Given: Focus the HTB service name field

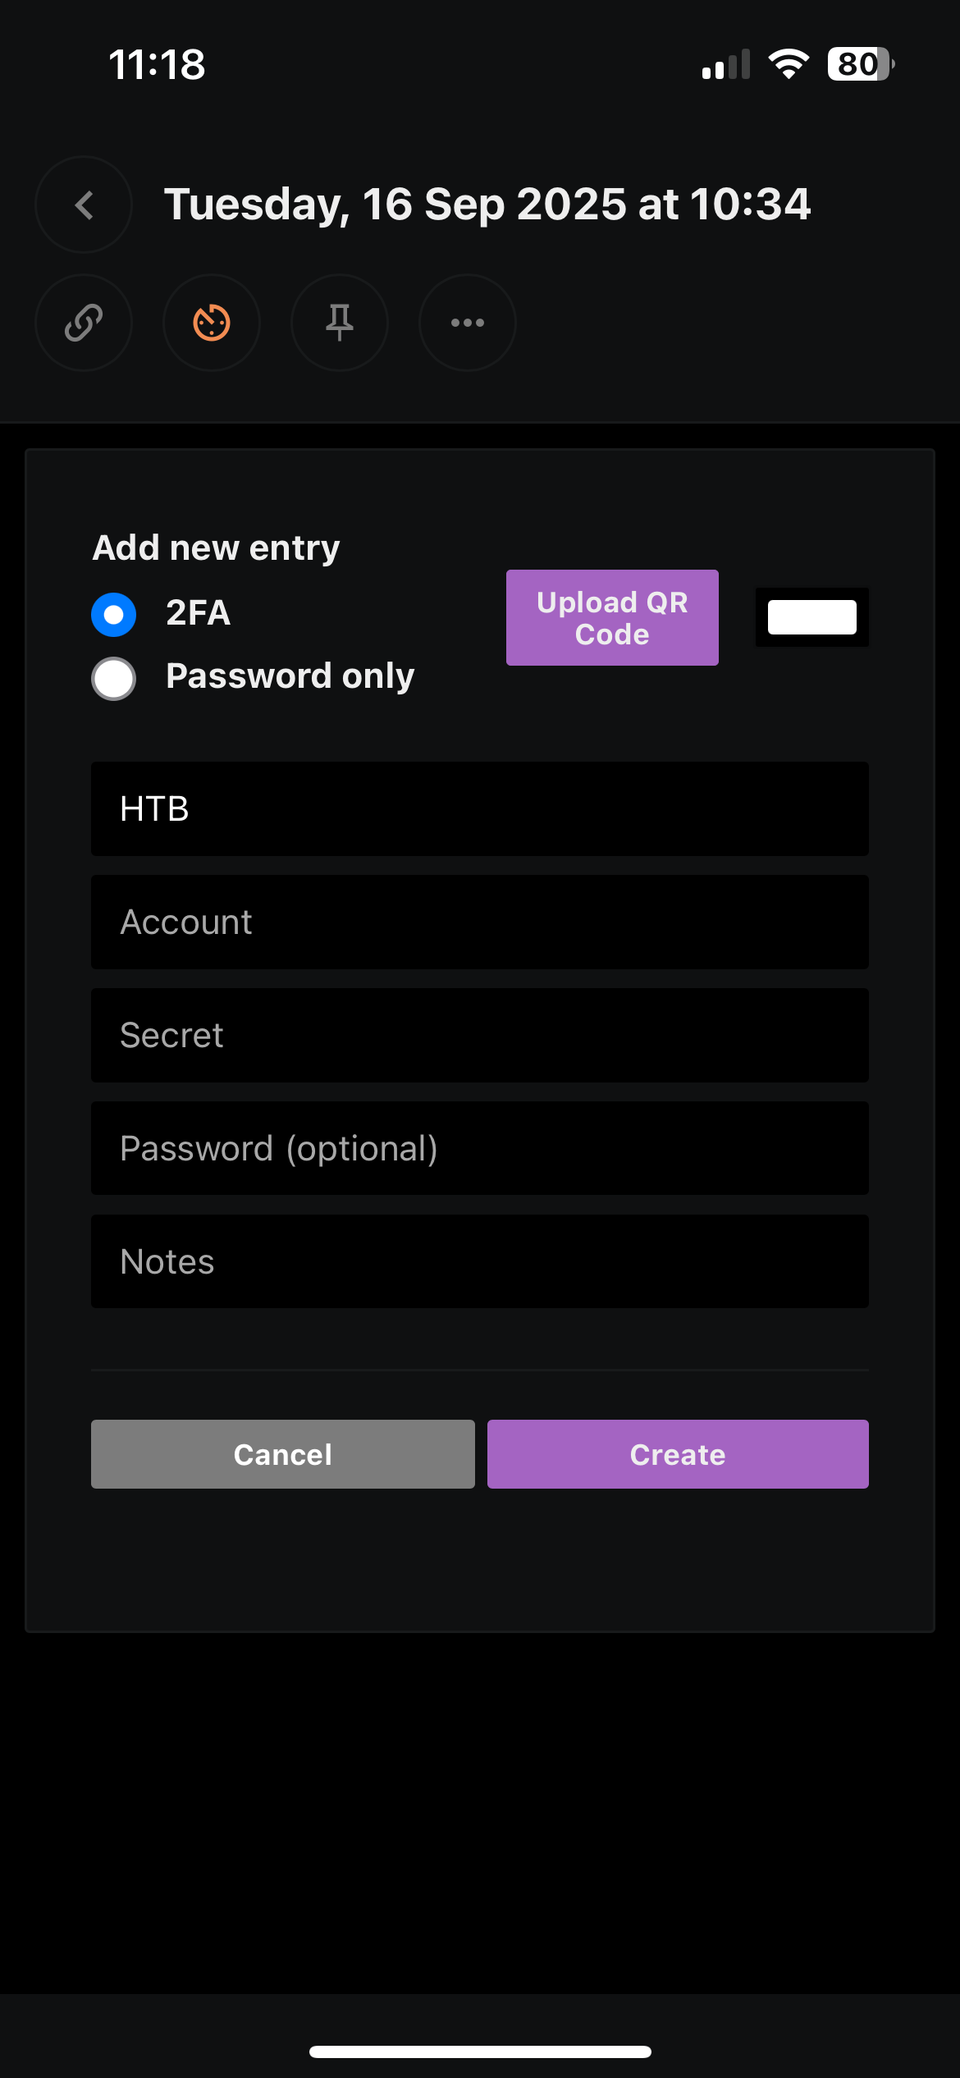Looking at the screenshot, I should click(x=480, y=809).
